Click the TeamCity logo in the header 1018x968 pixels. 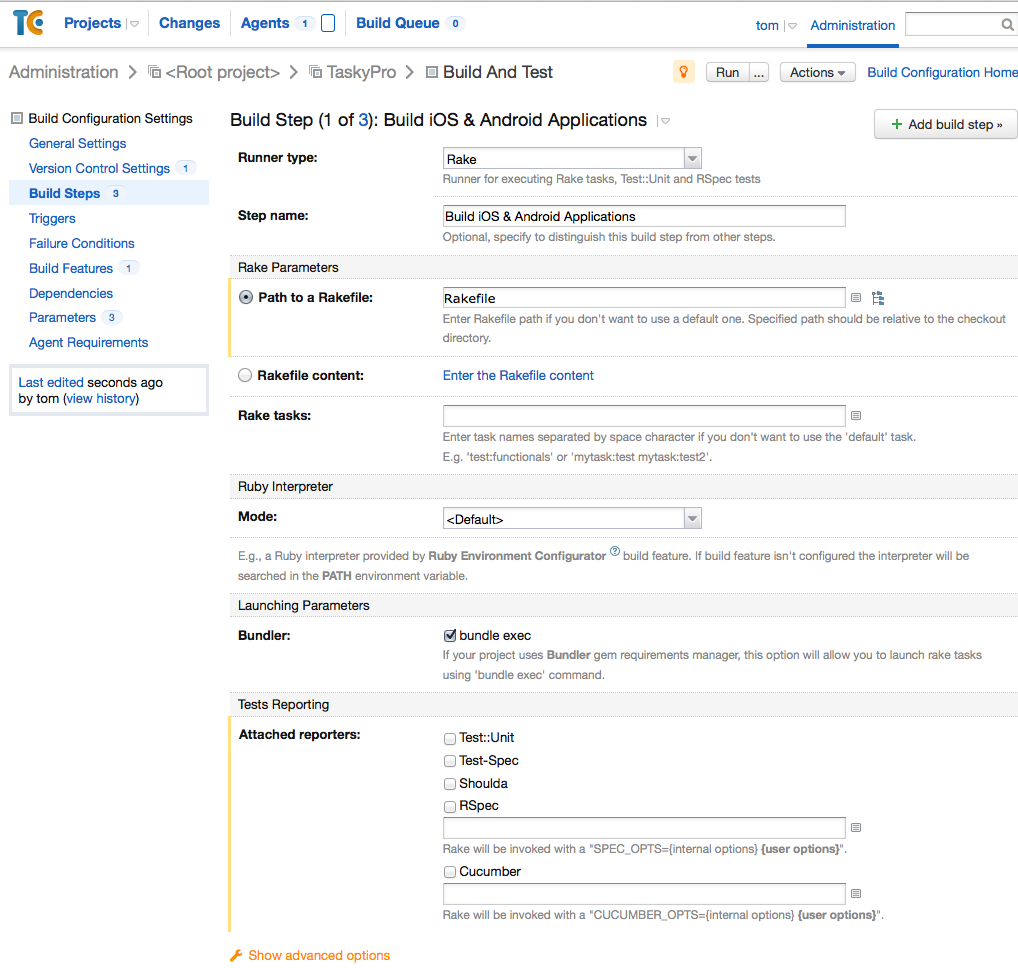pos(27,22)
